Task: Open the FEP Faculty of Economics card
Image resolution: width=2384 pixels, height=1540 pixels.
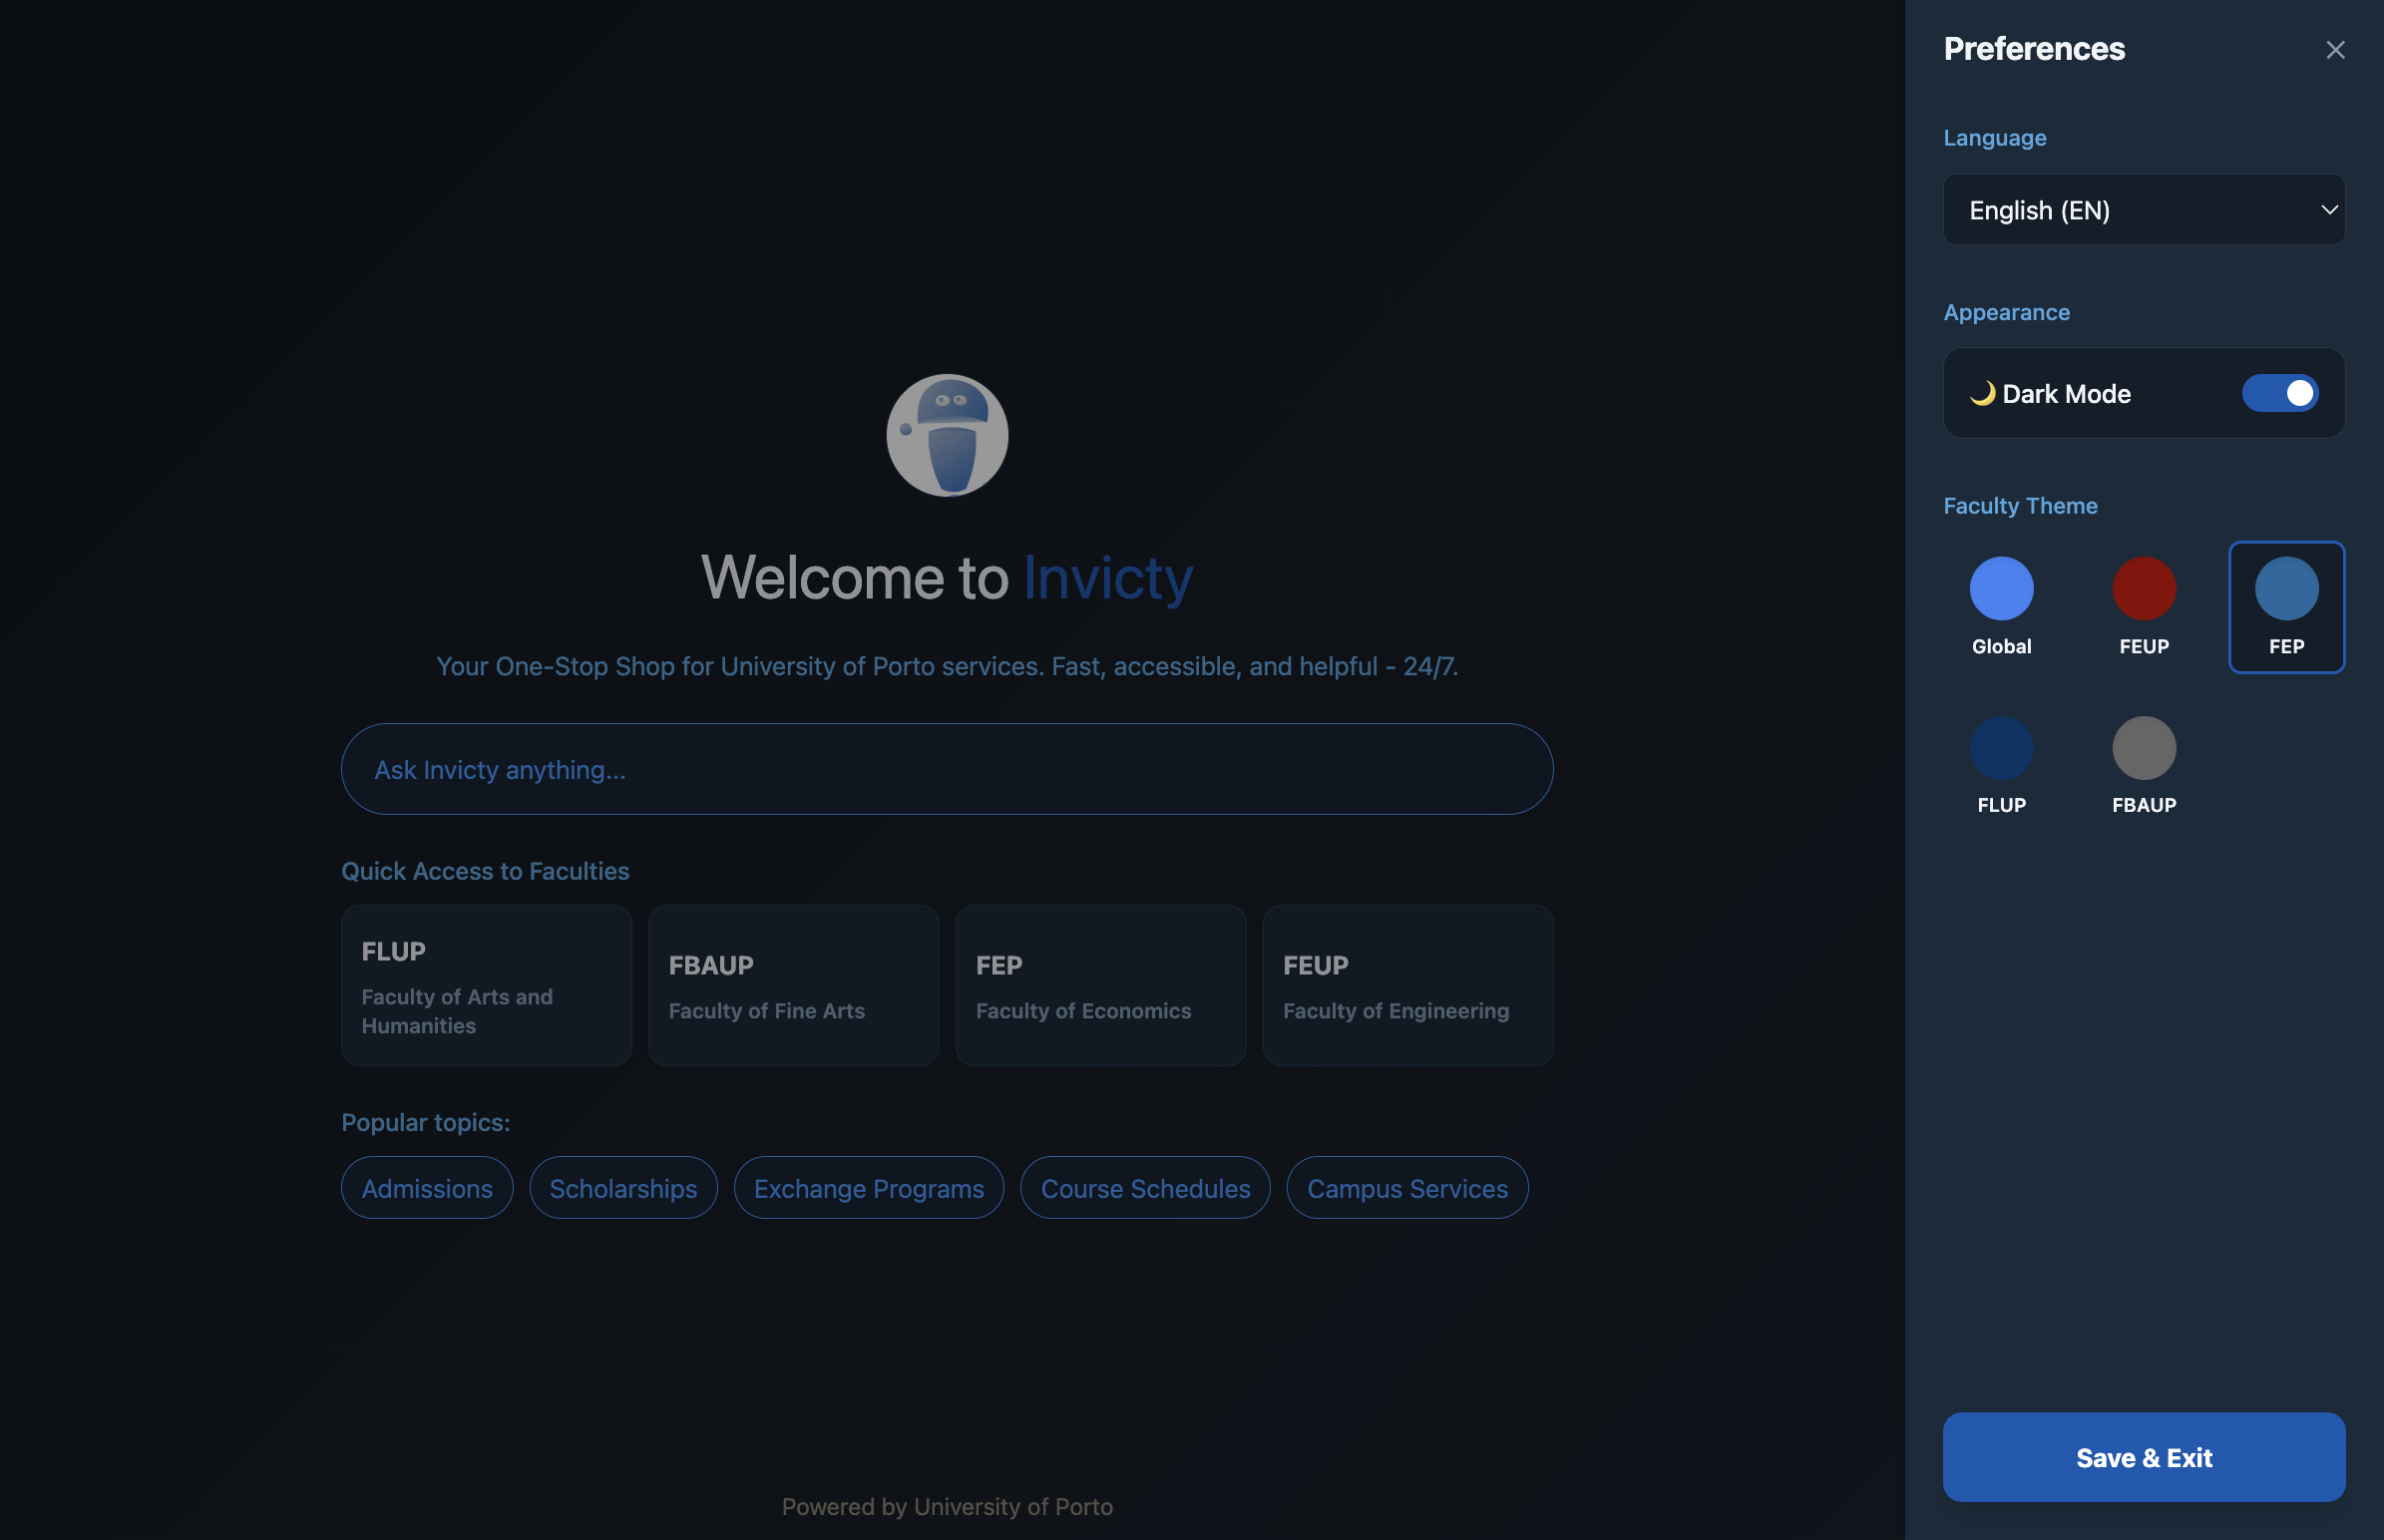Action: pyautogui.click(x=1100, y=985)
